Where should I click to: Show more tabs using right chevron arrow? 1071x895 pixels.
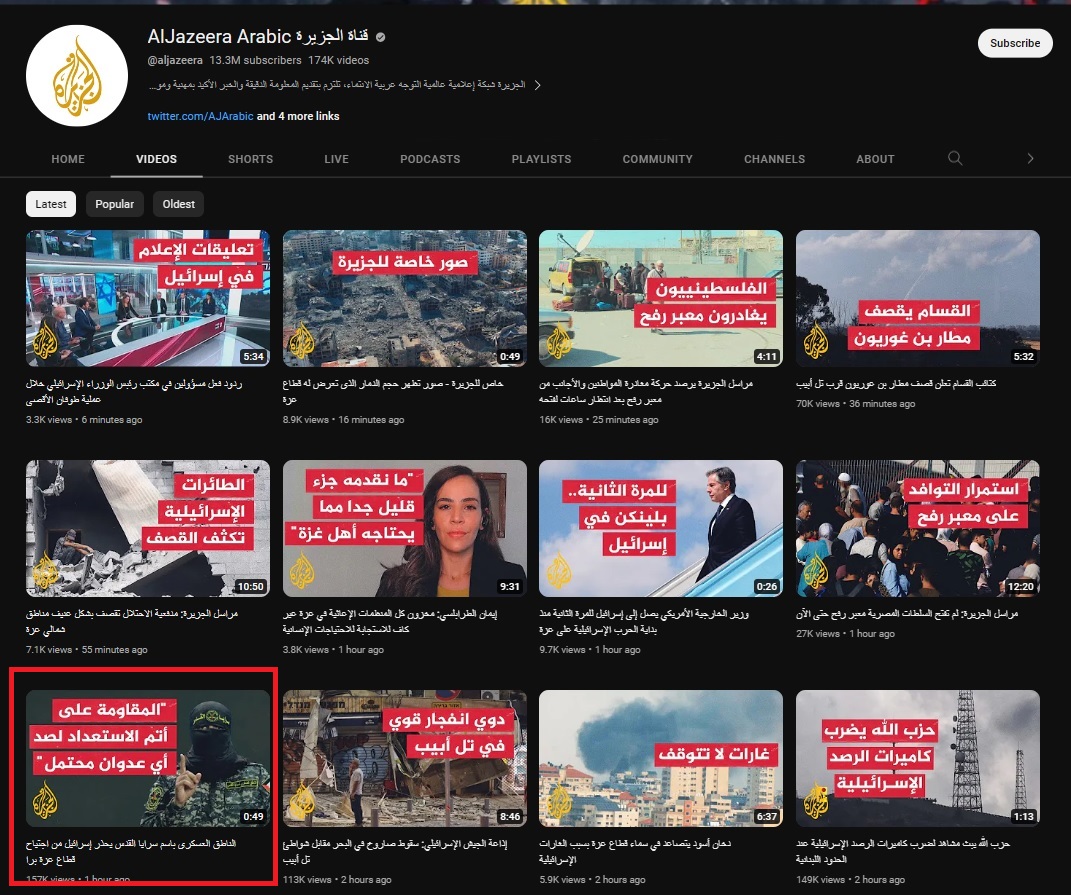[1030, 159]
